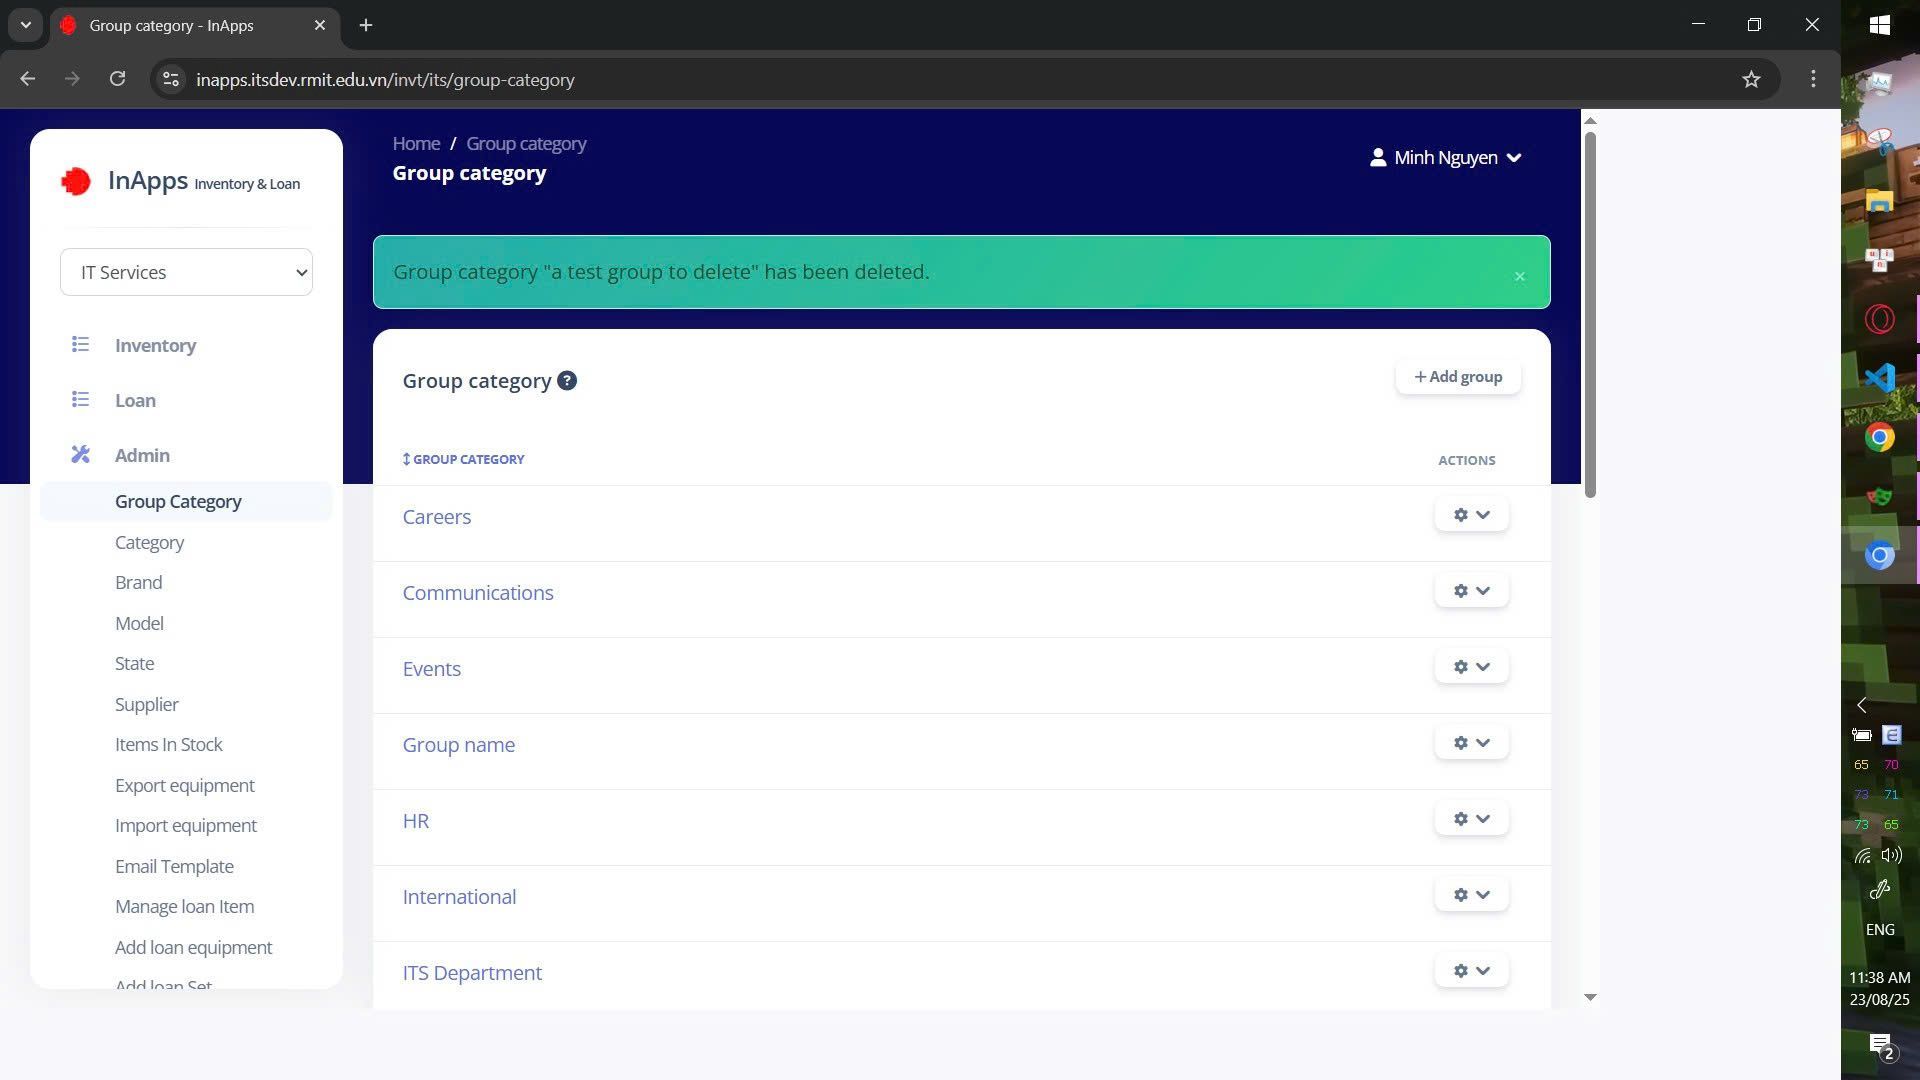Image resolution: width=1920 pixels, height=1080 pixels.
Task: Open the actions gear dropdown for Careers
Action: [x=1471, y=515]
